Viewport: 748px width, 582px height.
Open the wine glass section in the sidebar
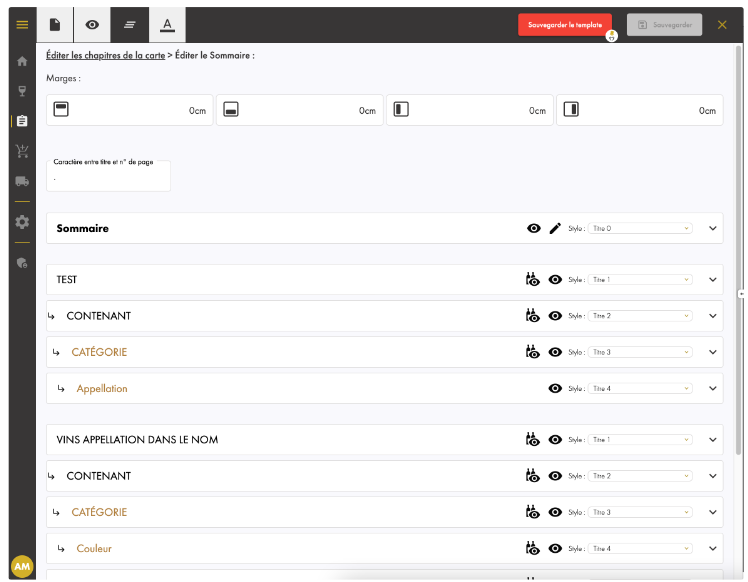coord(22,91)
